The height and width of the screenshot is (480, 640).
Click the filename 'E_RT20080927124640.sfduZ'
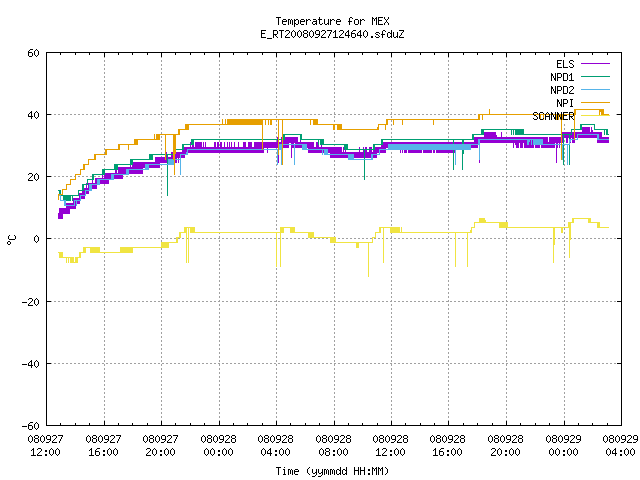(332, 34)
